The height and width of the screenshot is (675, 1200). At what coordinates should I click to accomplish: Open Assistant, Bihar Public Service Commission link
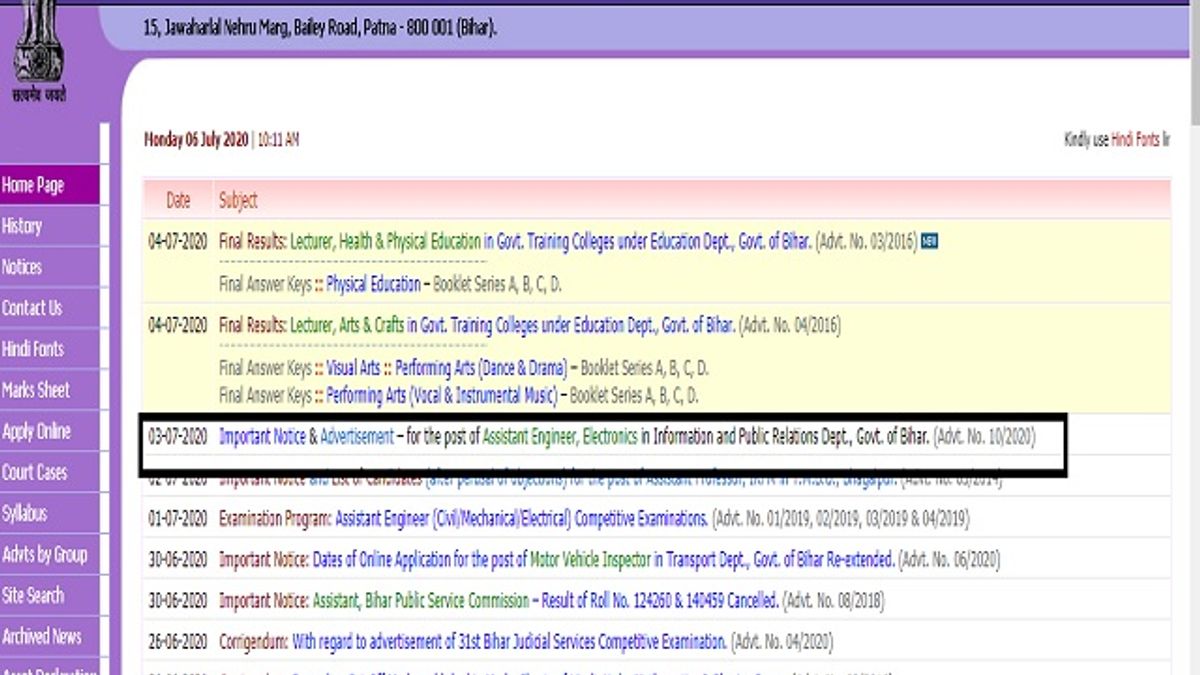(421, 601)
